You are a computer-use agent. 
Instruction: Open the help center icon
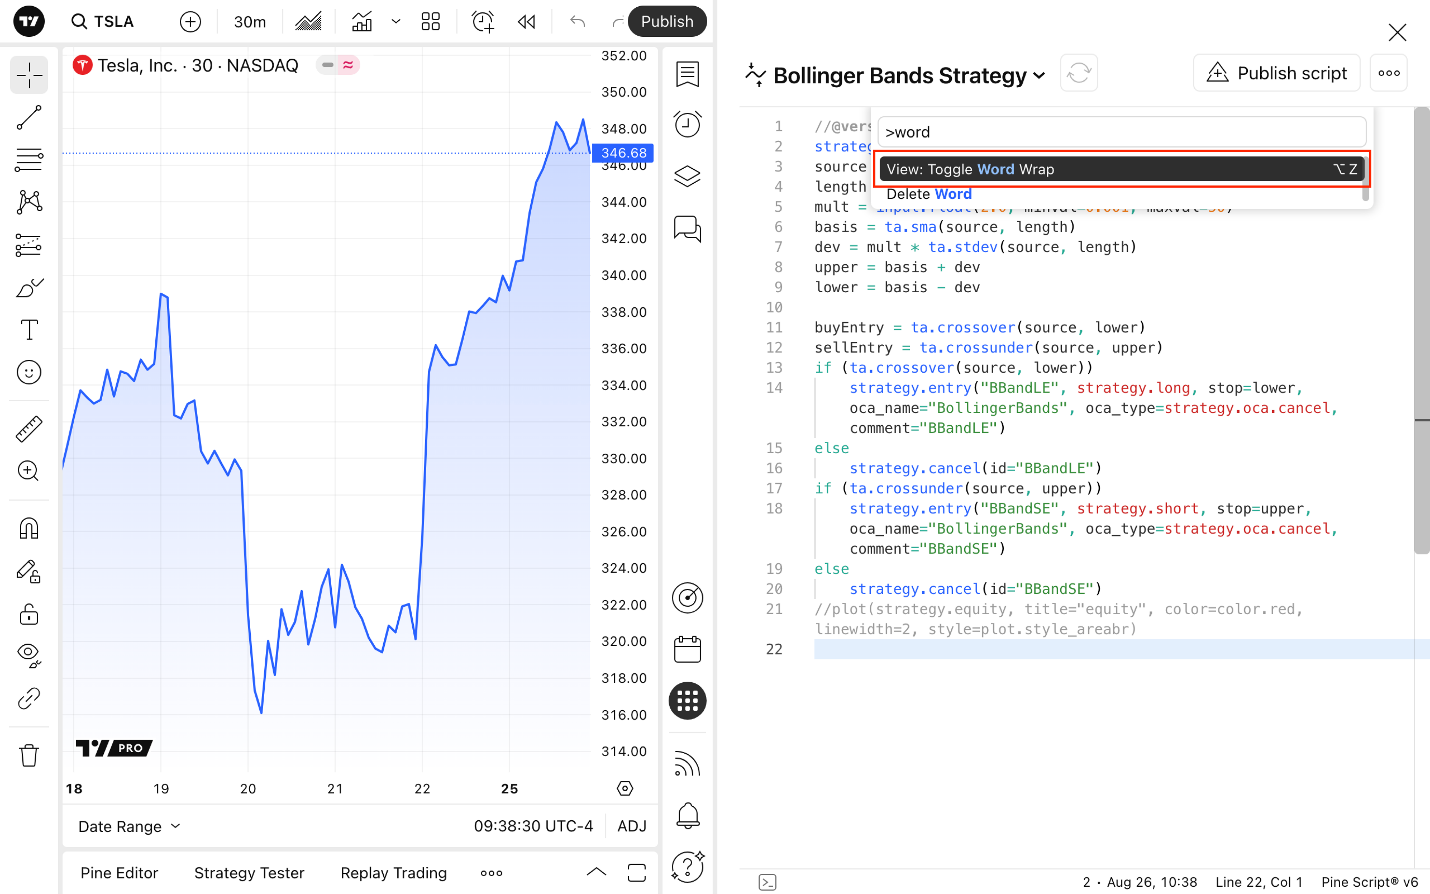[688, 866]
